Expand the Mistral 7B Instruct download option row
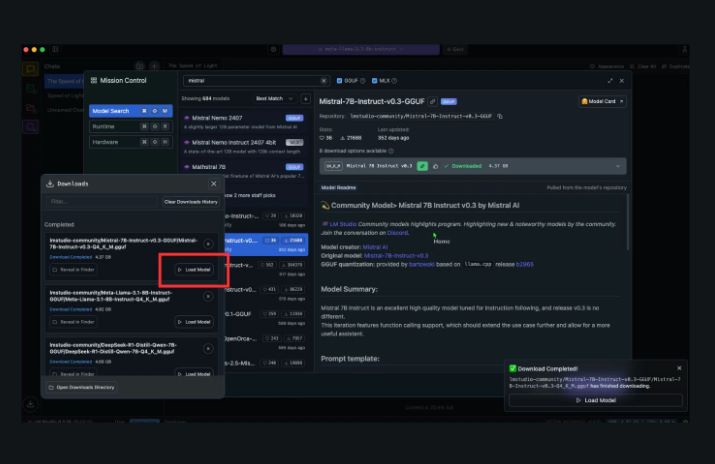 pyautogui.click(x=618, y=166)
